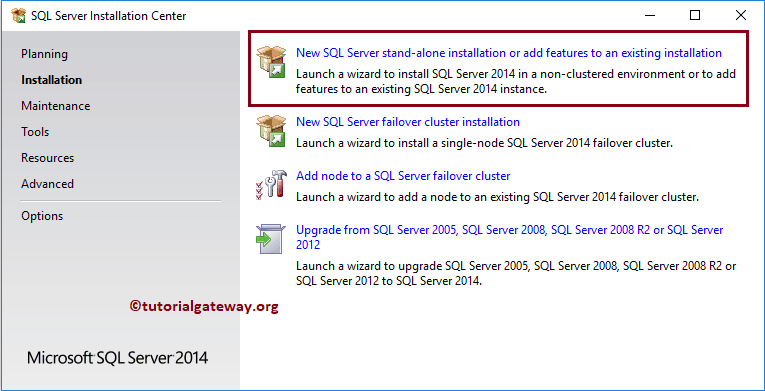Start Upgrade from SQL Server 2005 link

(510, 237)
